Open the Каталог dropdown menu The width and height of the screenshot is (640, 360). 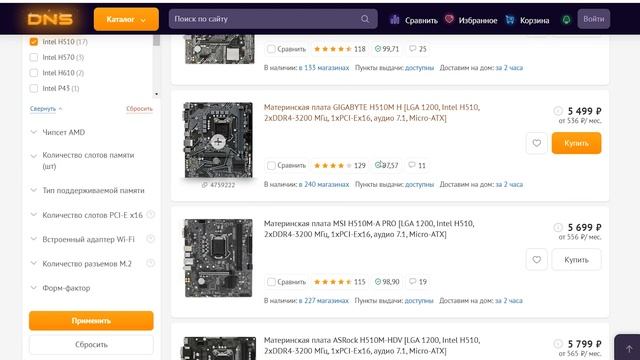[126, 19]
